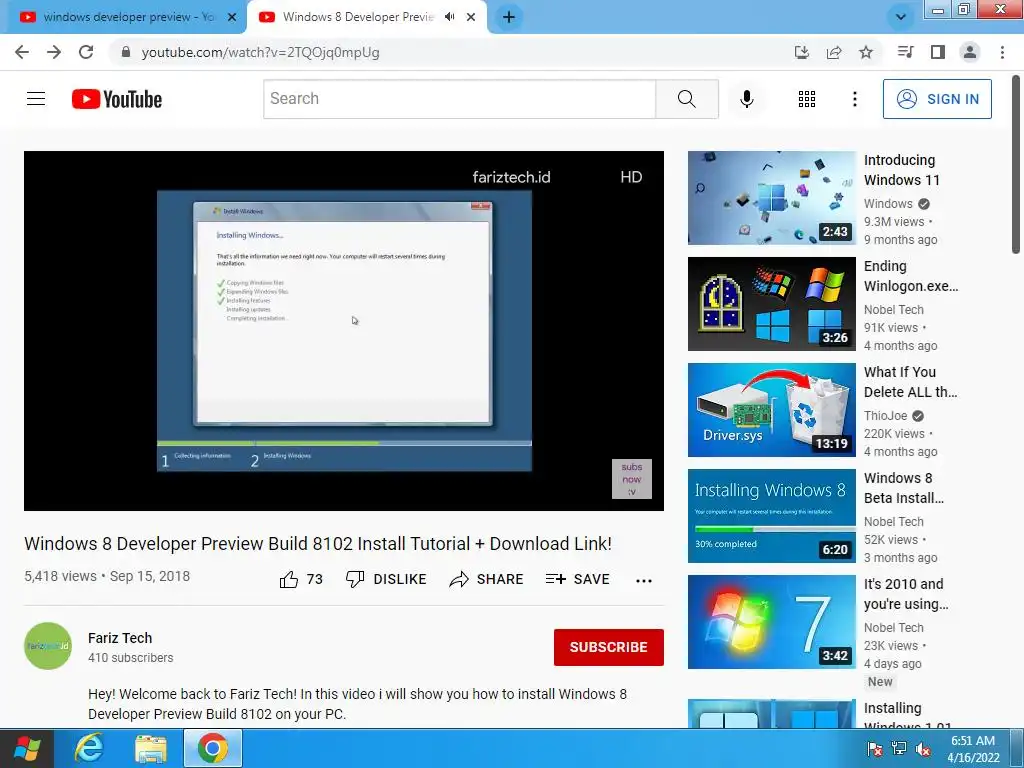Image resolution: width=1024 pixels, height=768 pixels.
Task: Toggle the Chrome side panel icon
Action: pyautogui.click(x=938, y=52)
